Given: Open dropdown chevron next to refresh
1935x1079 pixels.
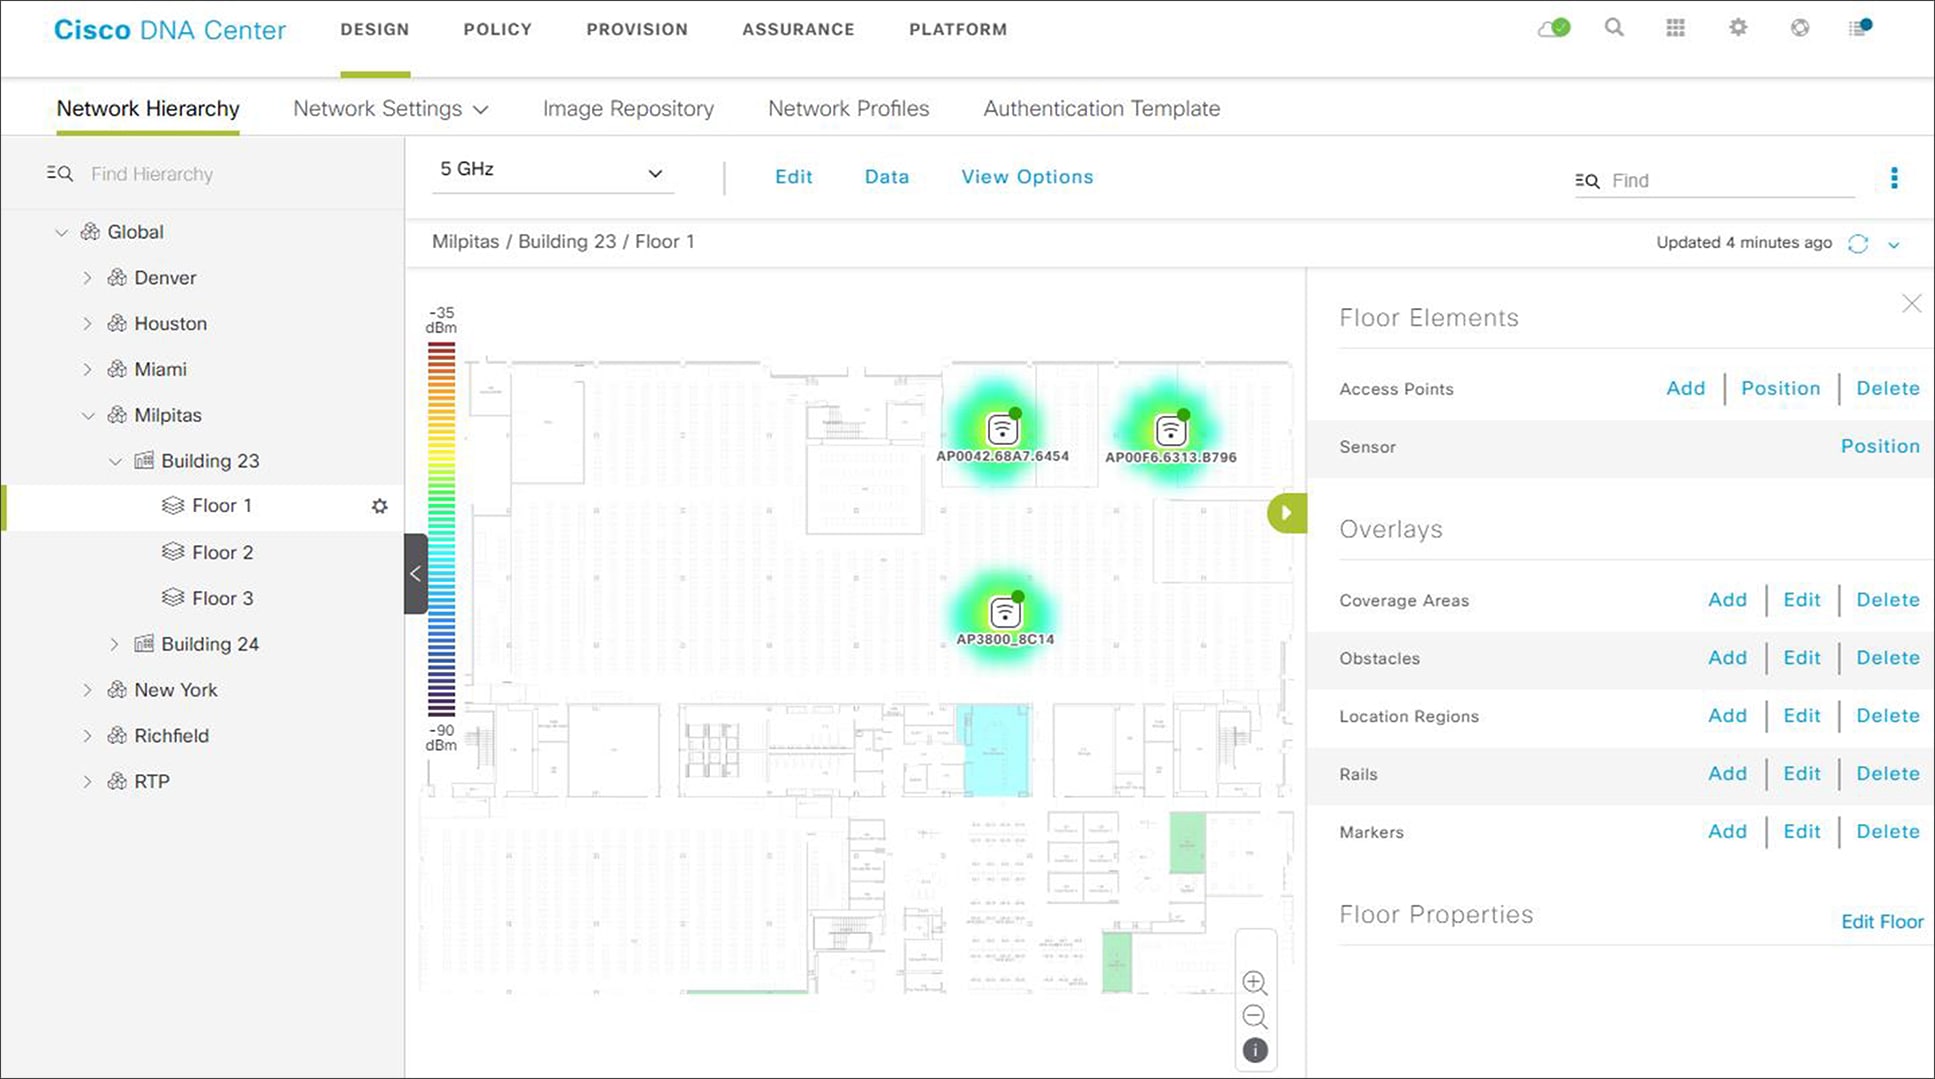Looking at the screenshot, I should (1893, 245).
